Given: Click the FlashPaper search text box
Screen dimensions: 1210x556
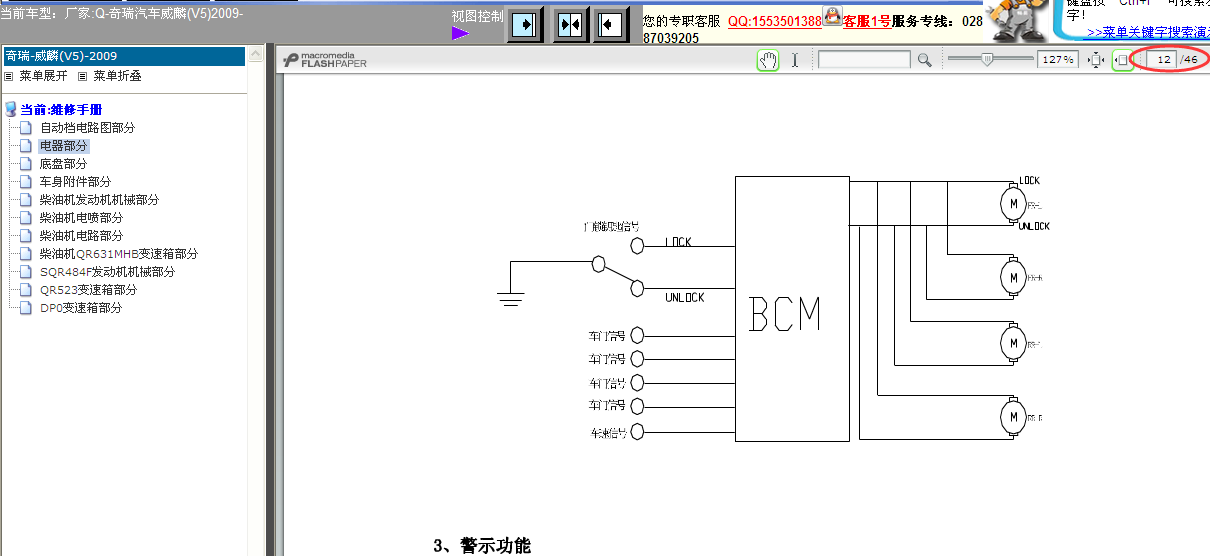Looking at the screenshot, I should pyautogui.click(x=864, y=60).
